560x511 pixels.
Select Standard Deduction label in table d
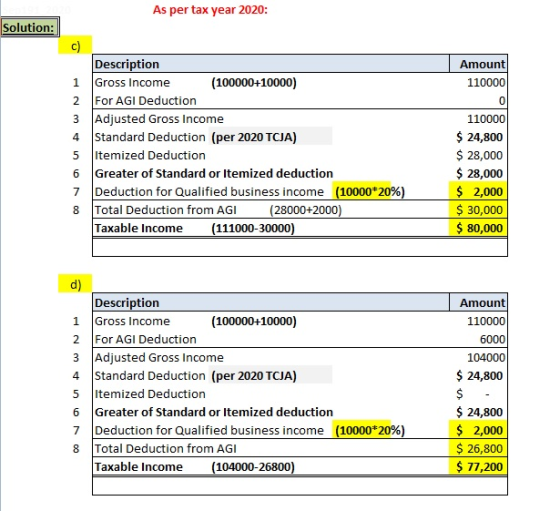(150, 376)
